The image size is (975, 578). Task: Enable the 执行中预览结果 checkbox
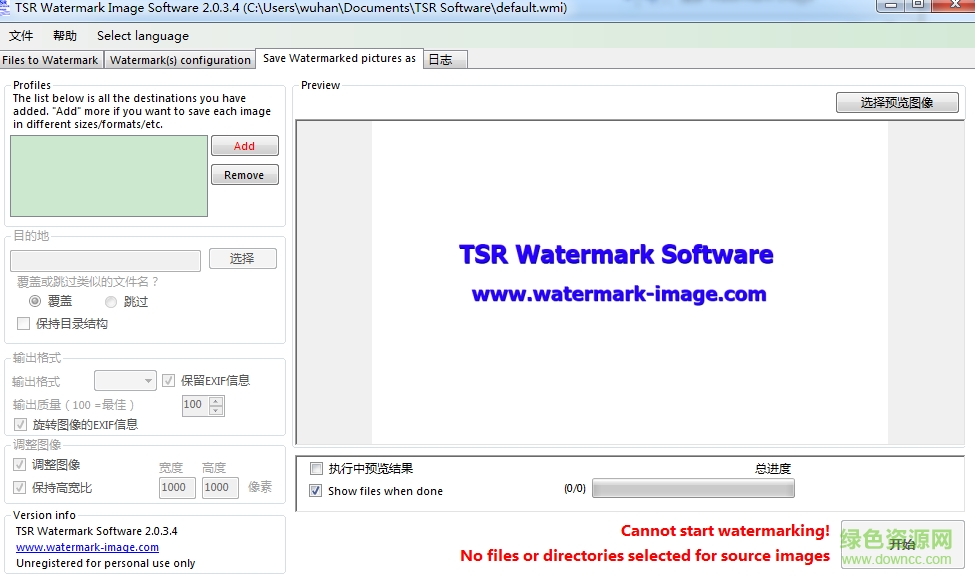click(x=317, y=468)
